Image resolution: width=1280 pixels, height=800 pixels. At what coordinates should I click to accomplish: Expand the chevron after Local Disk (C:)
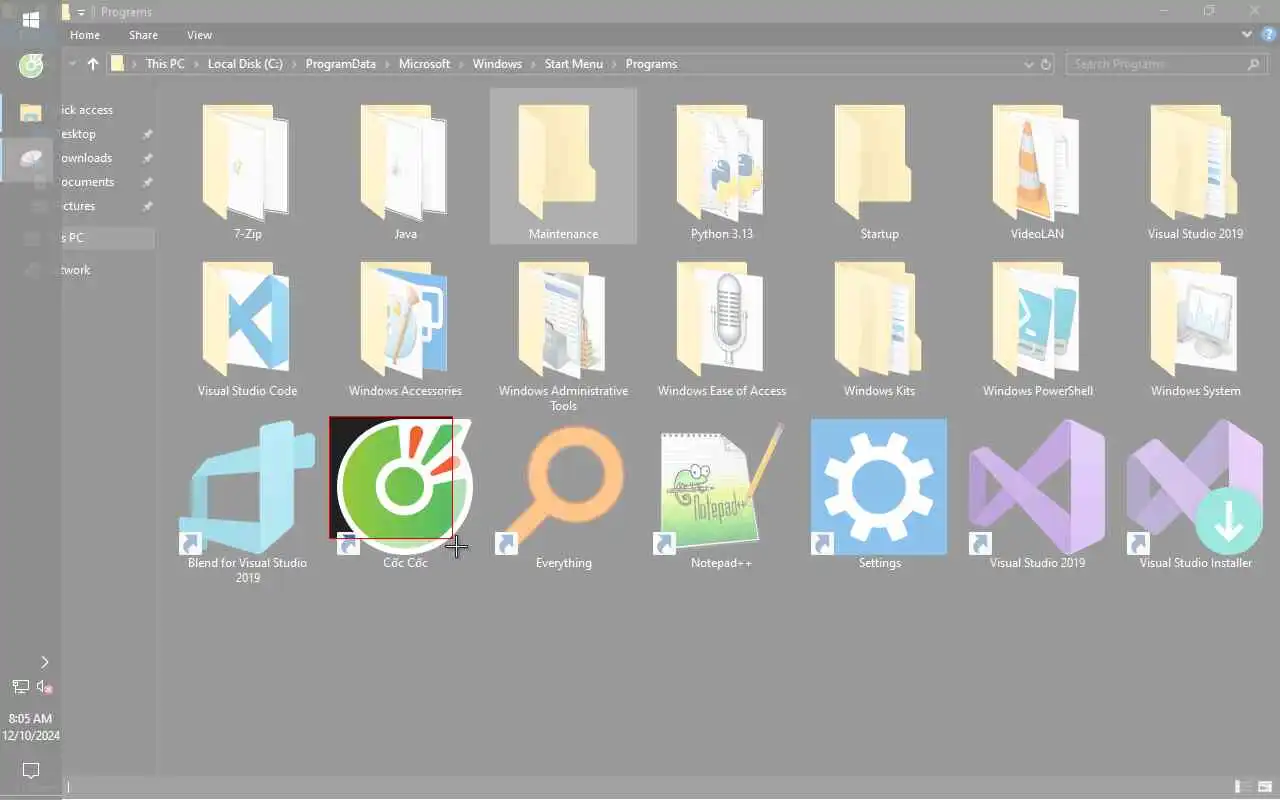pos(294,64)
